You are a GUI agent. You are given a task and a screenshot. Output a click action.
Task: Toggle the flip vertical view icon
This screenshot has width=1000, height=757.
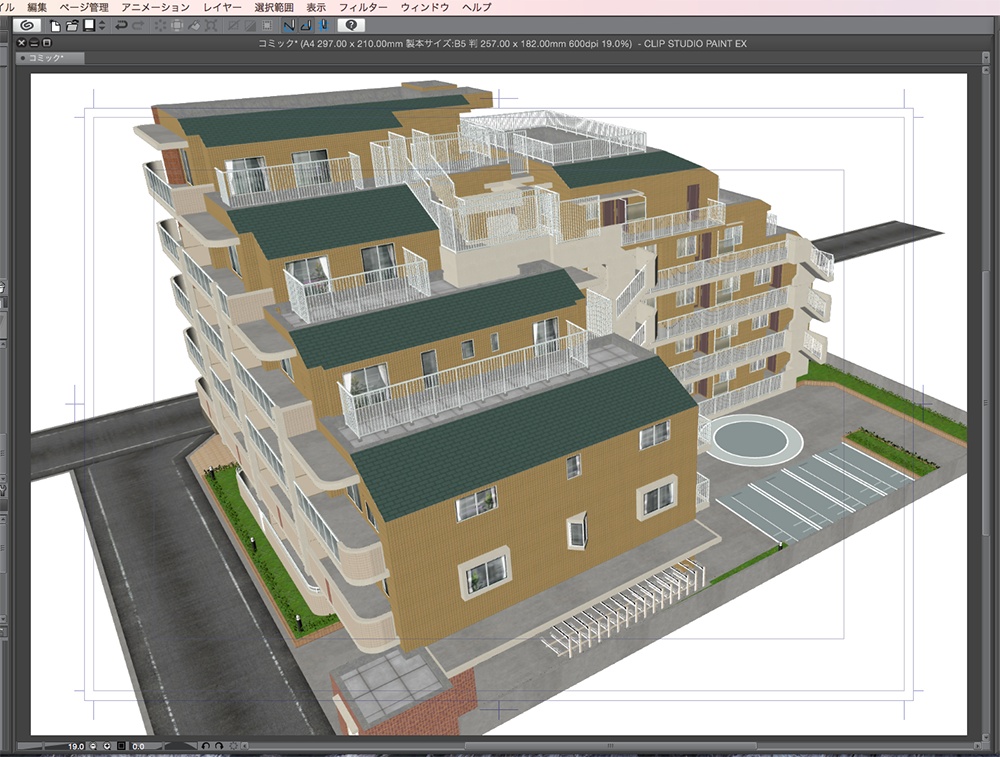[306, 26]
